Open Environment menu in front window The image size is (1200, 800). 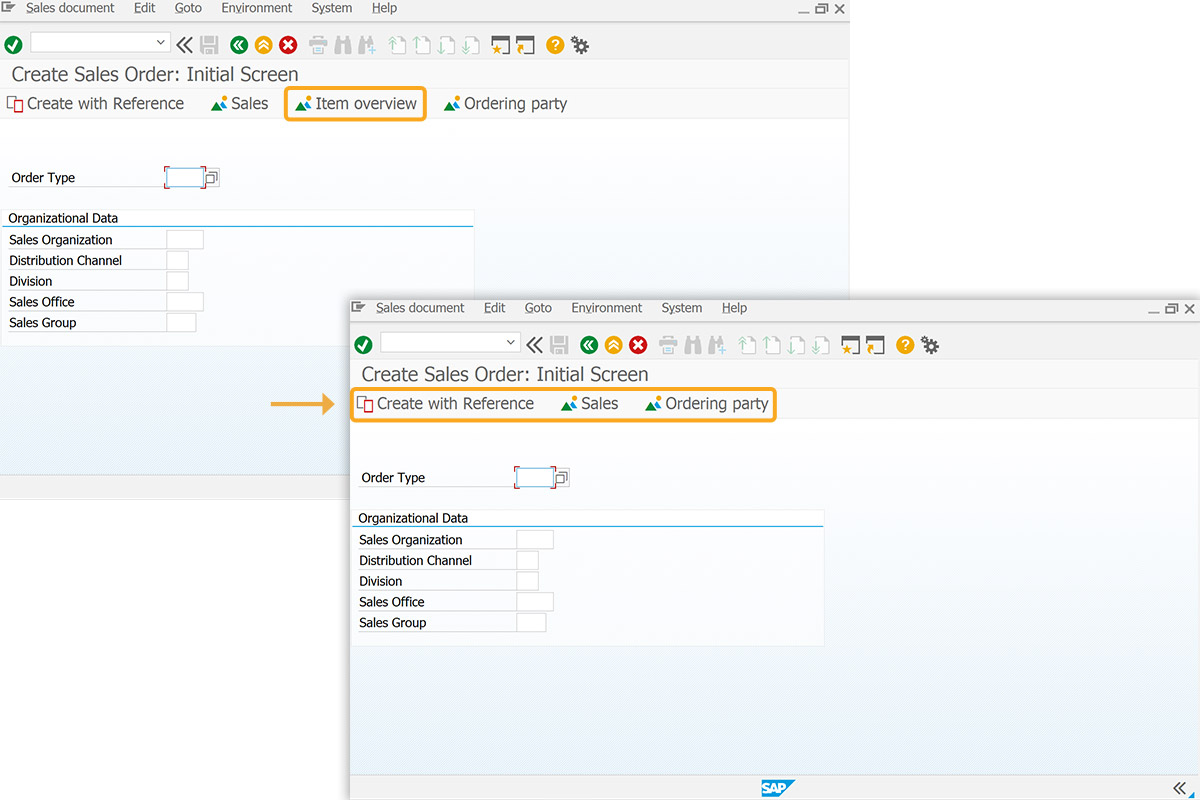tap(607, 308)
